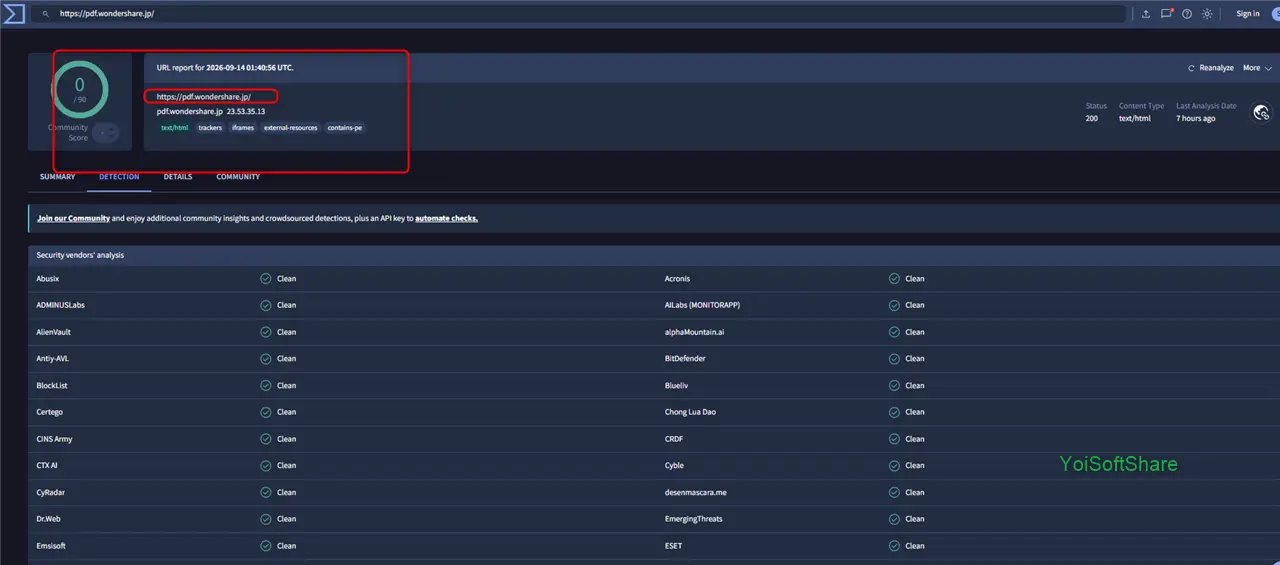Click the Clean check icon for Certego
This screenshot has height=565, width=1280.
pyautogui.click(x=265, y=412)
